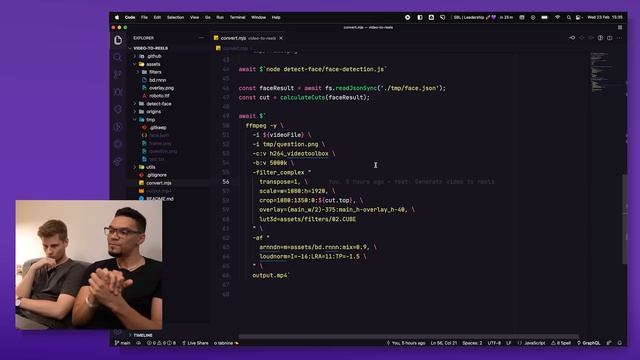Click the Wi-Fi icon in the menu bar
This screenshot has height=360, width=640.
tap(557, 18)
